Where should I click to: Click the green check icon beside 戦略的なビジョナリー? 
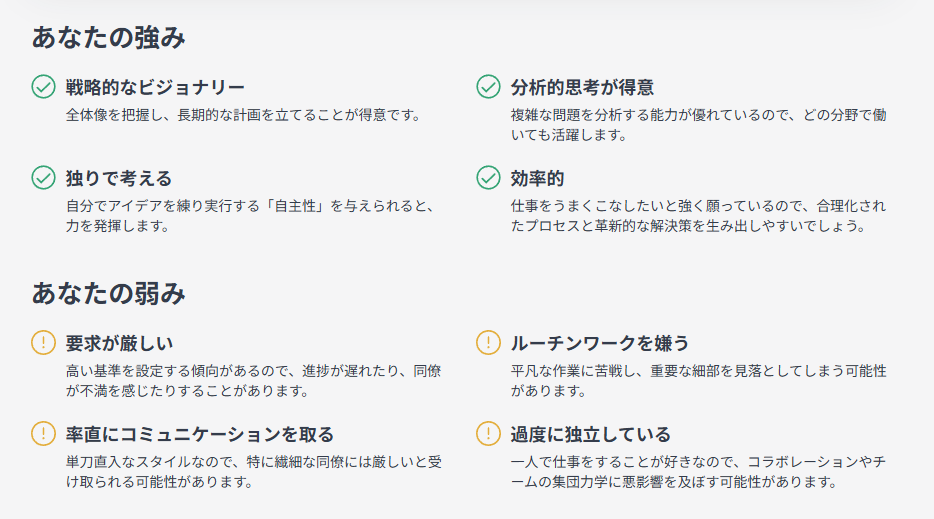[43, 87]
